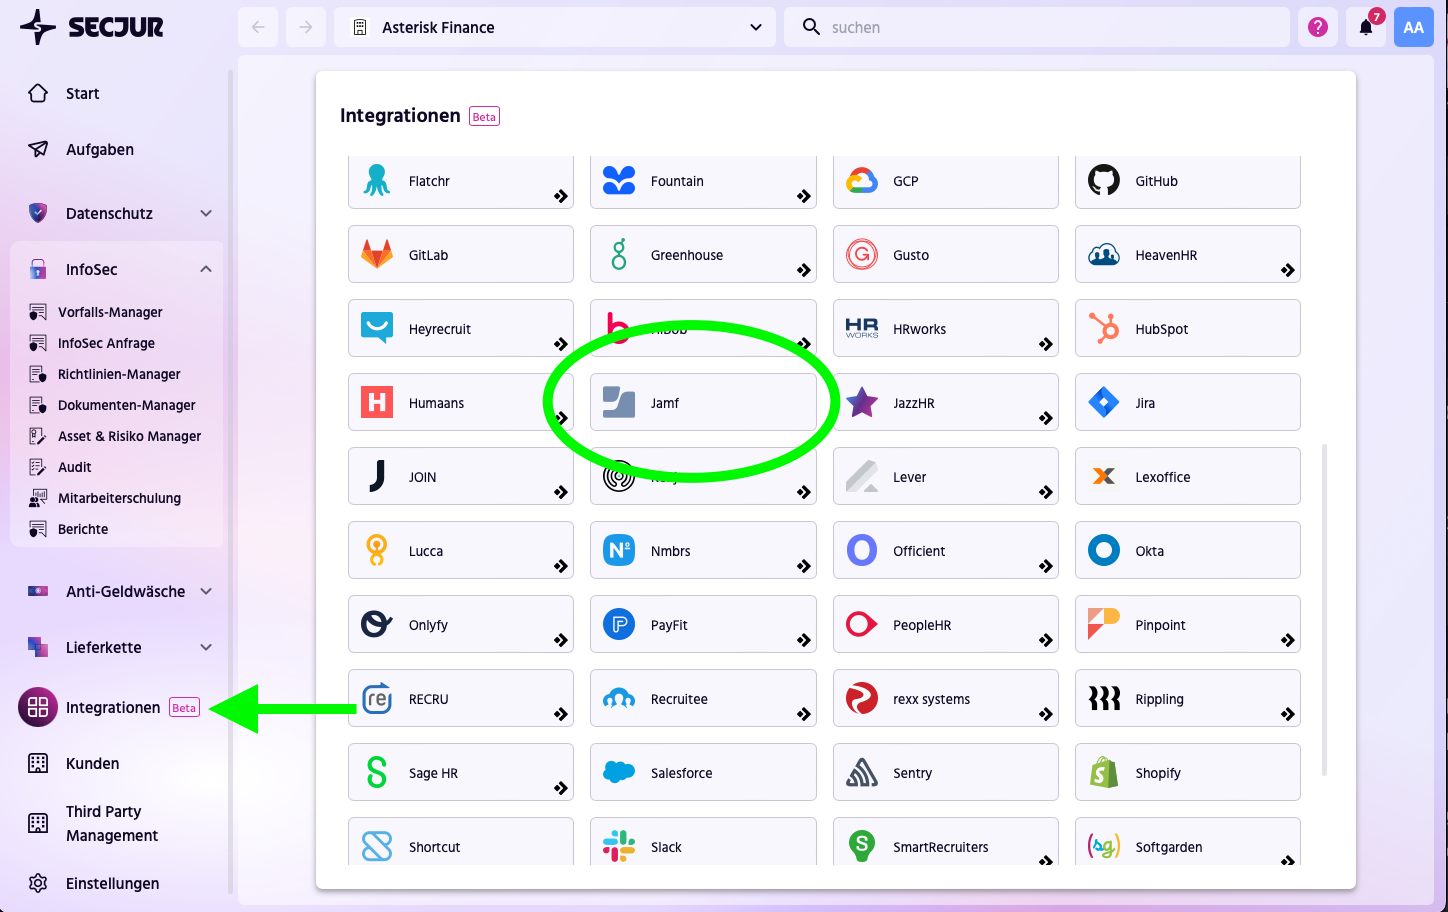Screen dimensions: 1448x912
Task: Expand the Anti-Geldwäsche menu section
Action: [x=206, y=591]
